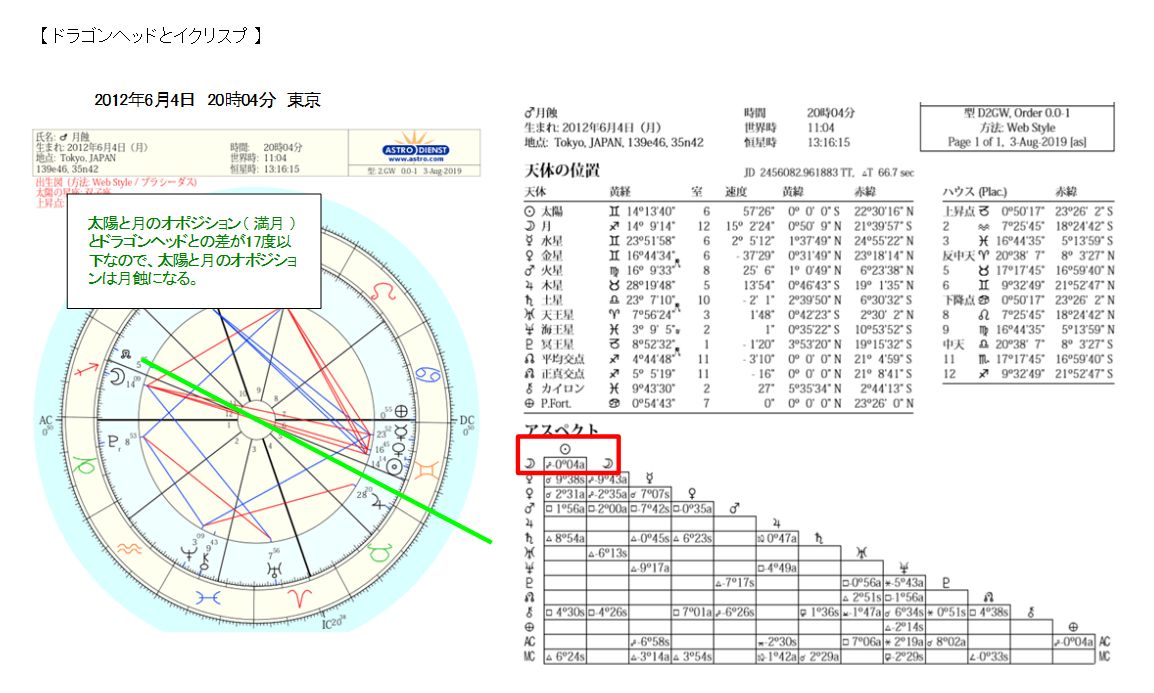The height and width of the screenshot is (693, 1154).
Task: Click the date heading 2012年6月4日 20時04分 東京
Action: click(x=208, y=100)
